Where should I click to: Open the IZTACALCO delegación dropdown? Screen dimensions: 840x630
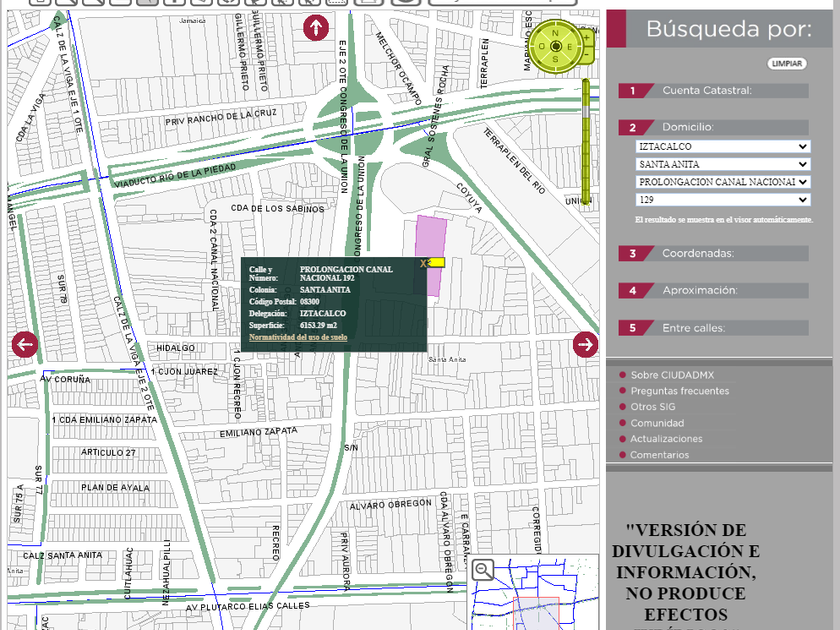pyautogui.click(x=723, y=146)
